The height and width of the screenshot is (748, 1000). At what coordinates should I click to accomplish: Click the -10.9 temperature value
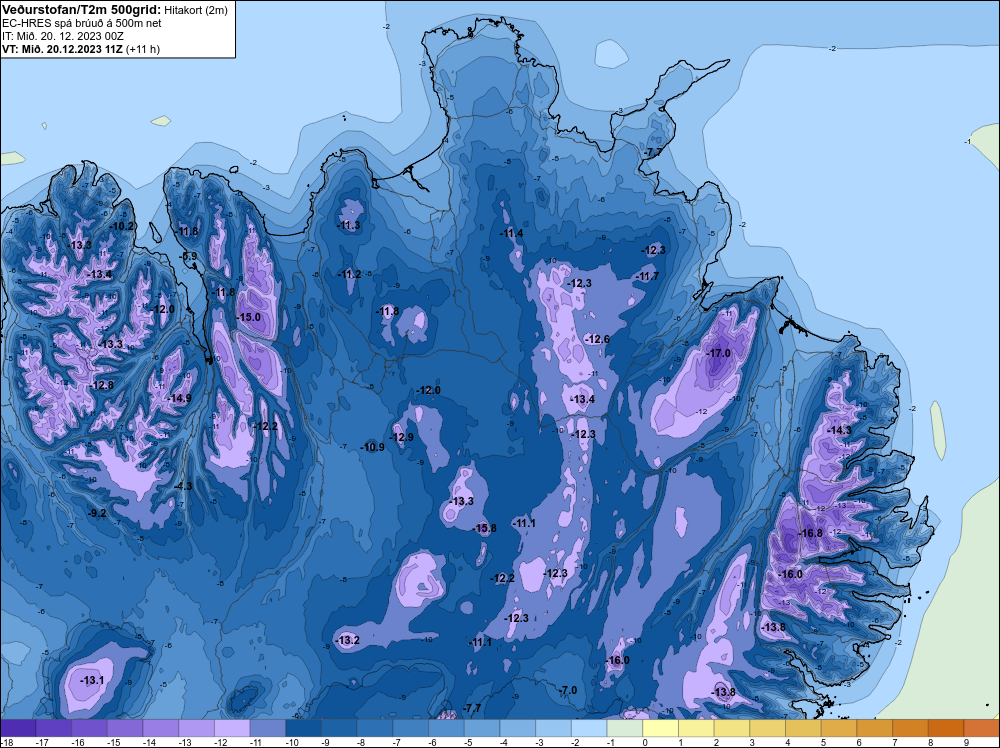372,447
